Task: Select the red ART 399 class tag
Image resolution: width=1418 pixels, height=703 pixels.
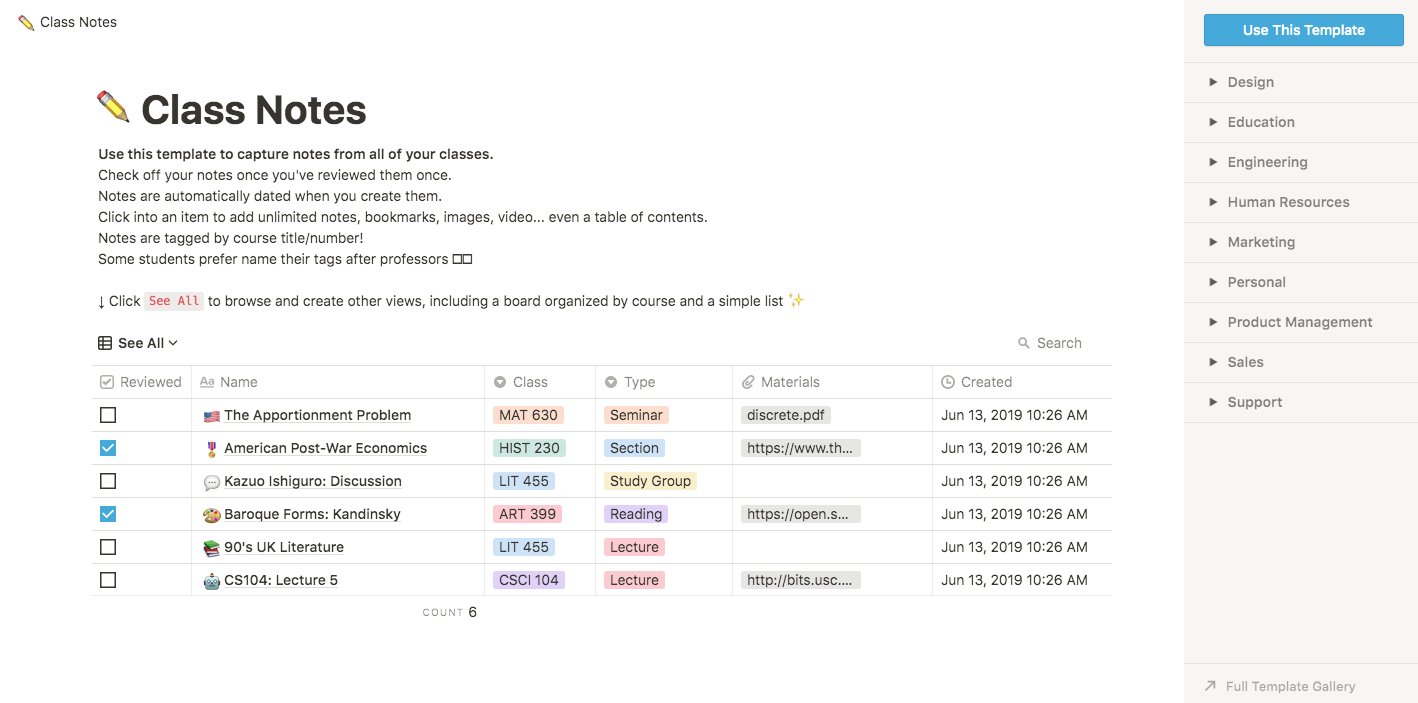Action: click(x=527, y=514)
